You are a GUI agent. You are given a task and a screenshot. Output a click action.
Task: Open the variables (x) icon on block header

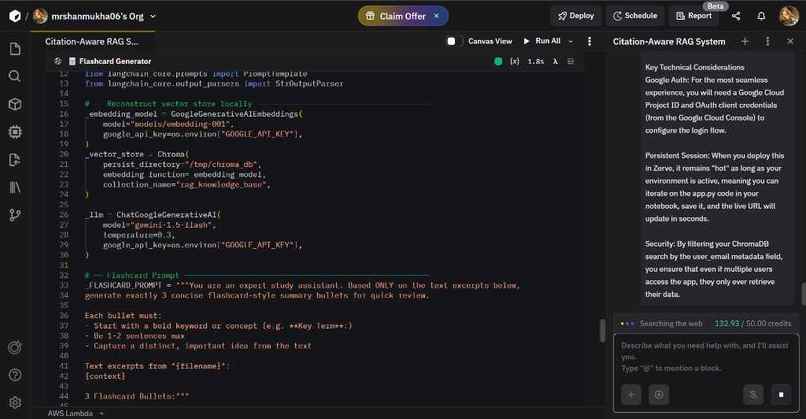[515, 61]
